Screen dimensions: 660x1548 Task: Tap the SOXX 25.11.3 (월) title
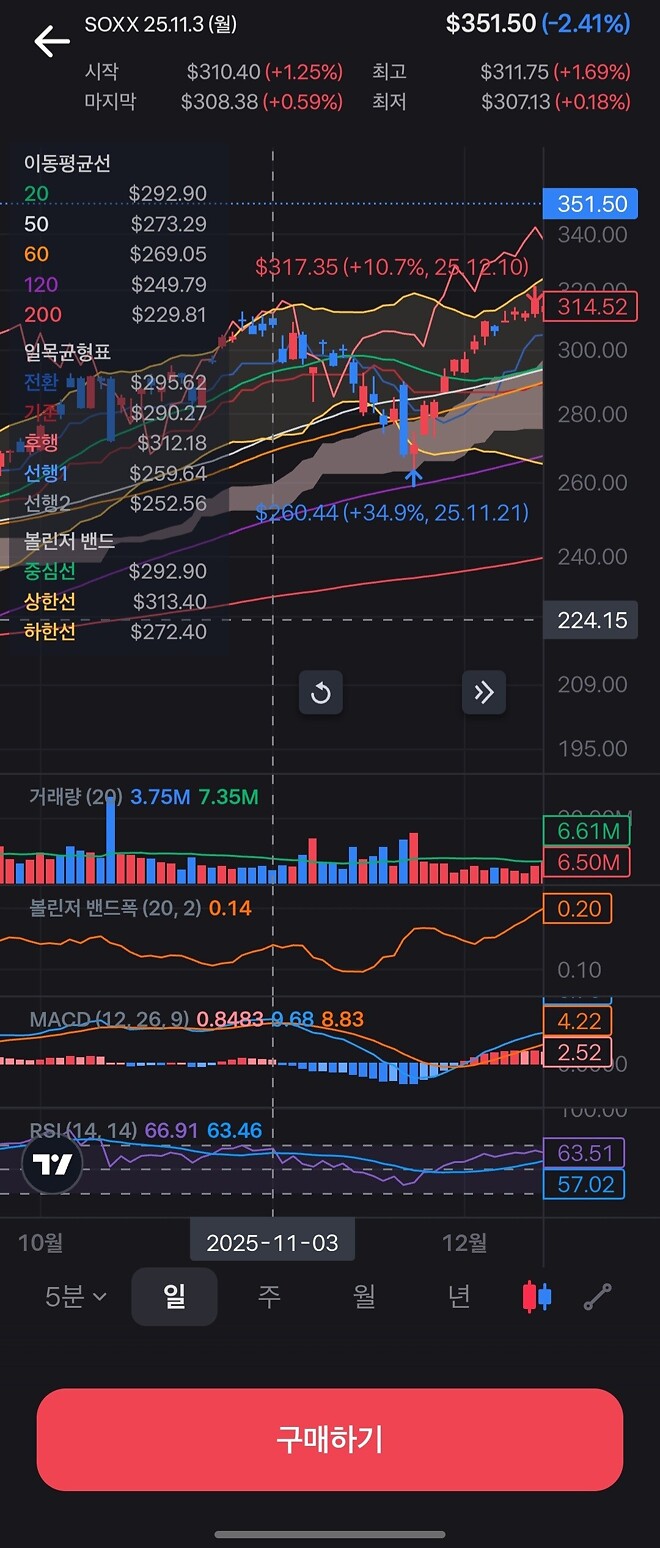(160, 25)
